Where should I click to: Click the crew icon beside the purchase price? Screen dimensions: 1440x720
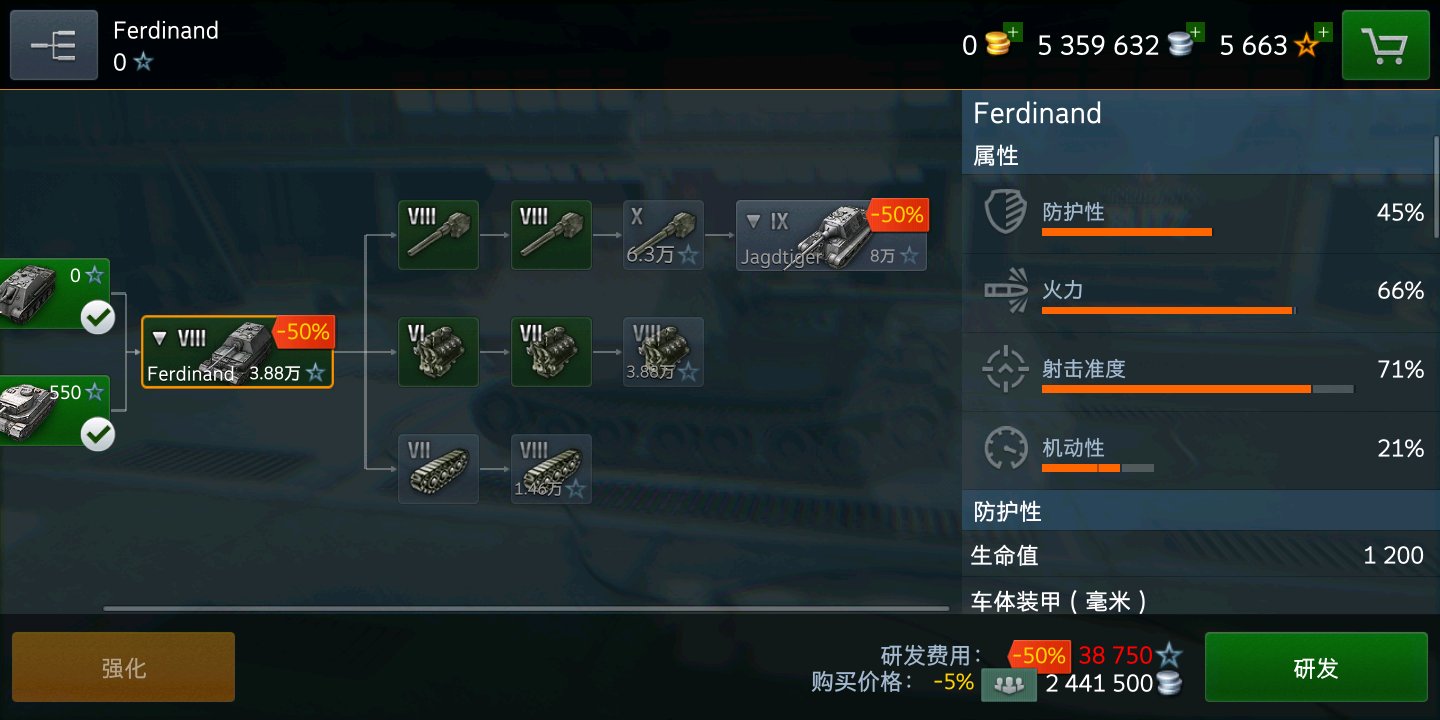click(x=1008, y=685)
